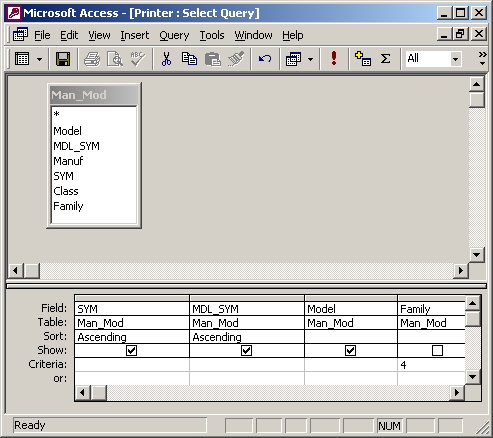Select Manuf field in Man_Mod table
The image size is (493, 438).
point(94,161)
